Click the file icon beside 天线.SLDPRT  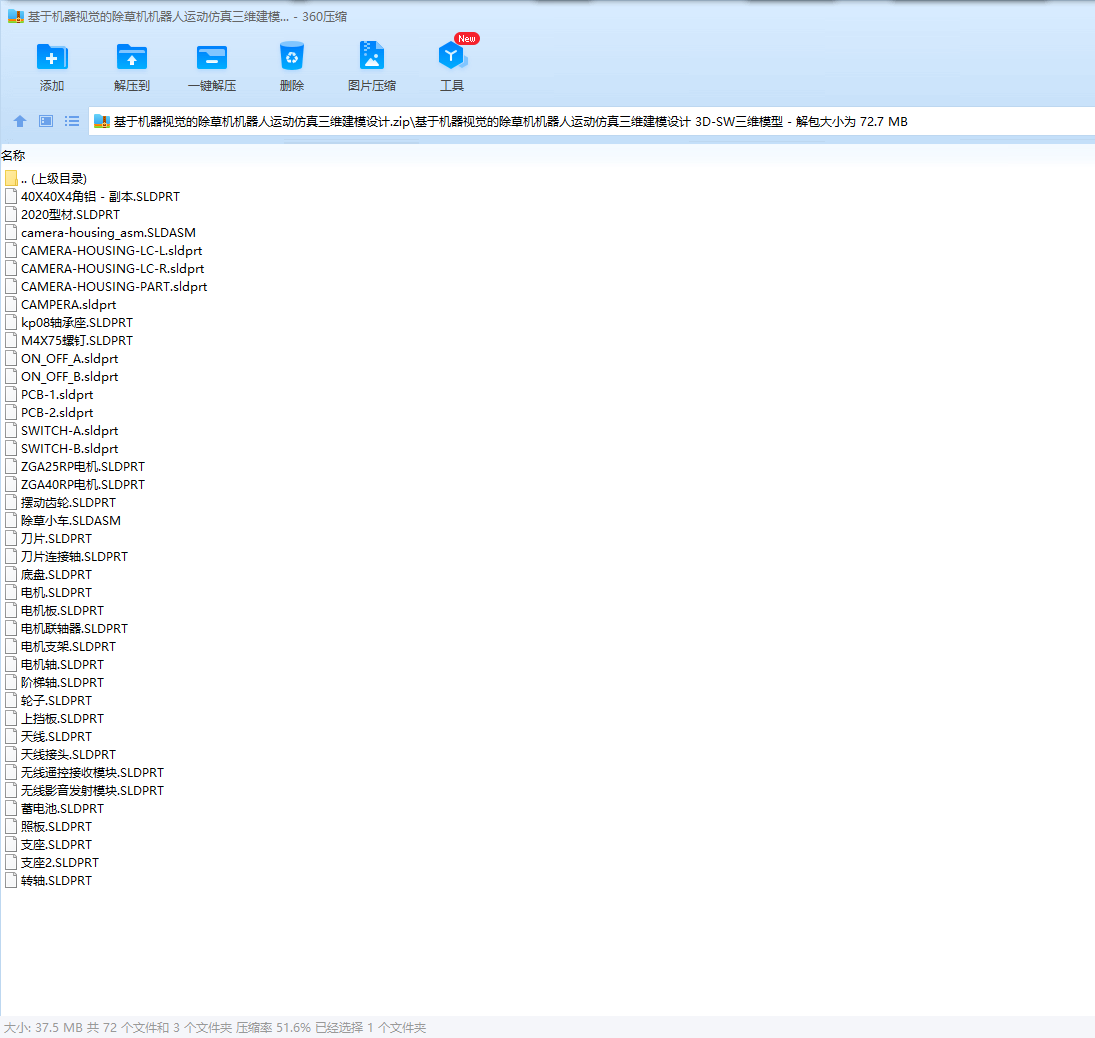click(x=10, y=736)
